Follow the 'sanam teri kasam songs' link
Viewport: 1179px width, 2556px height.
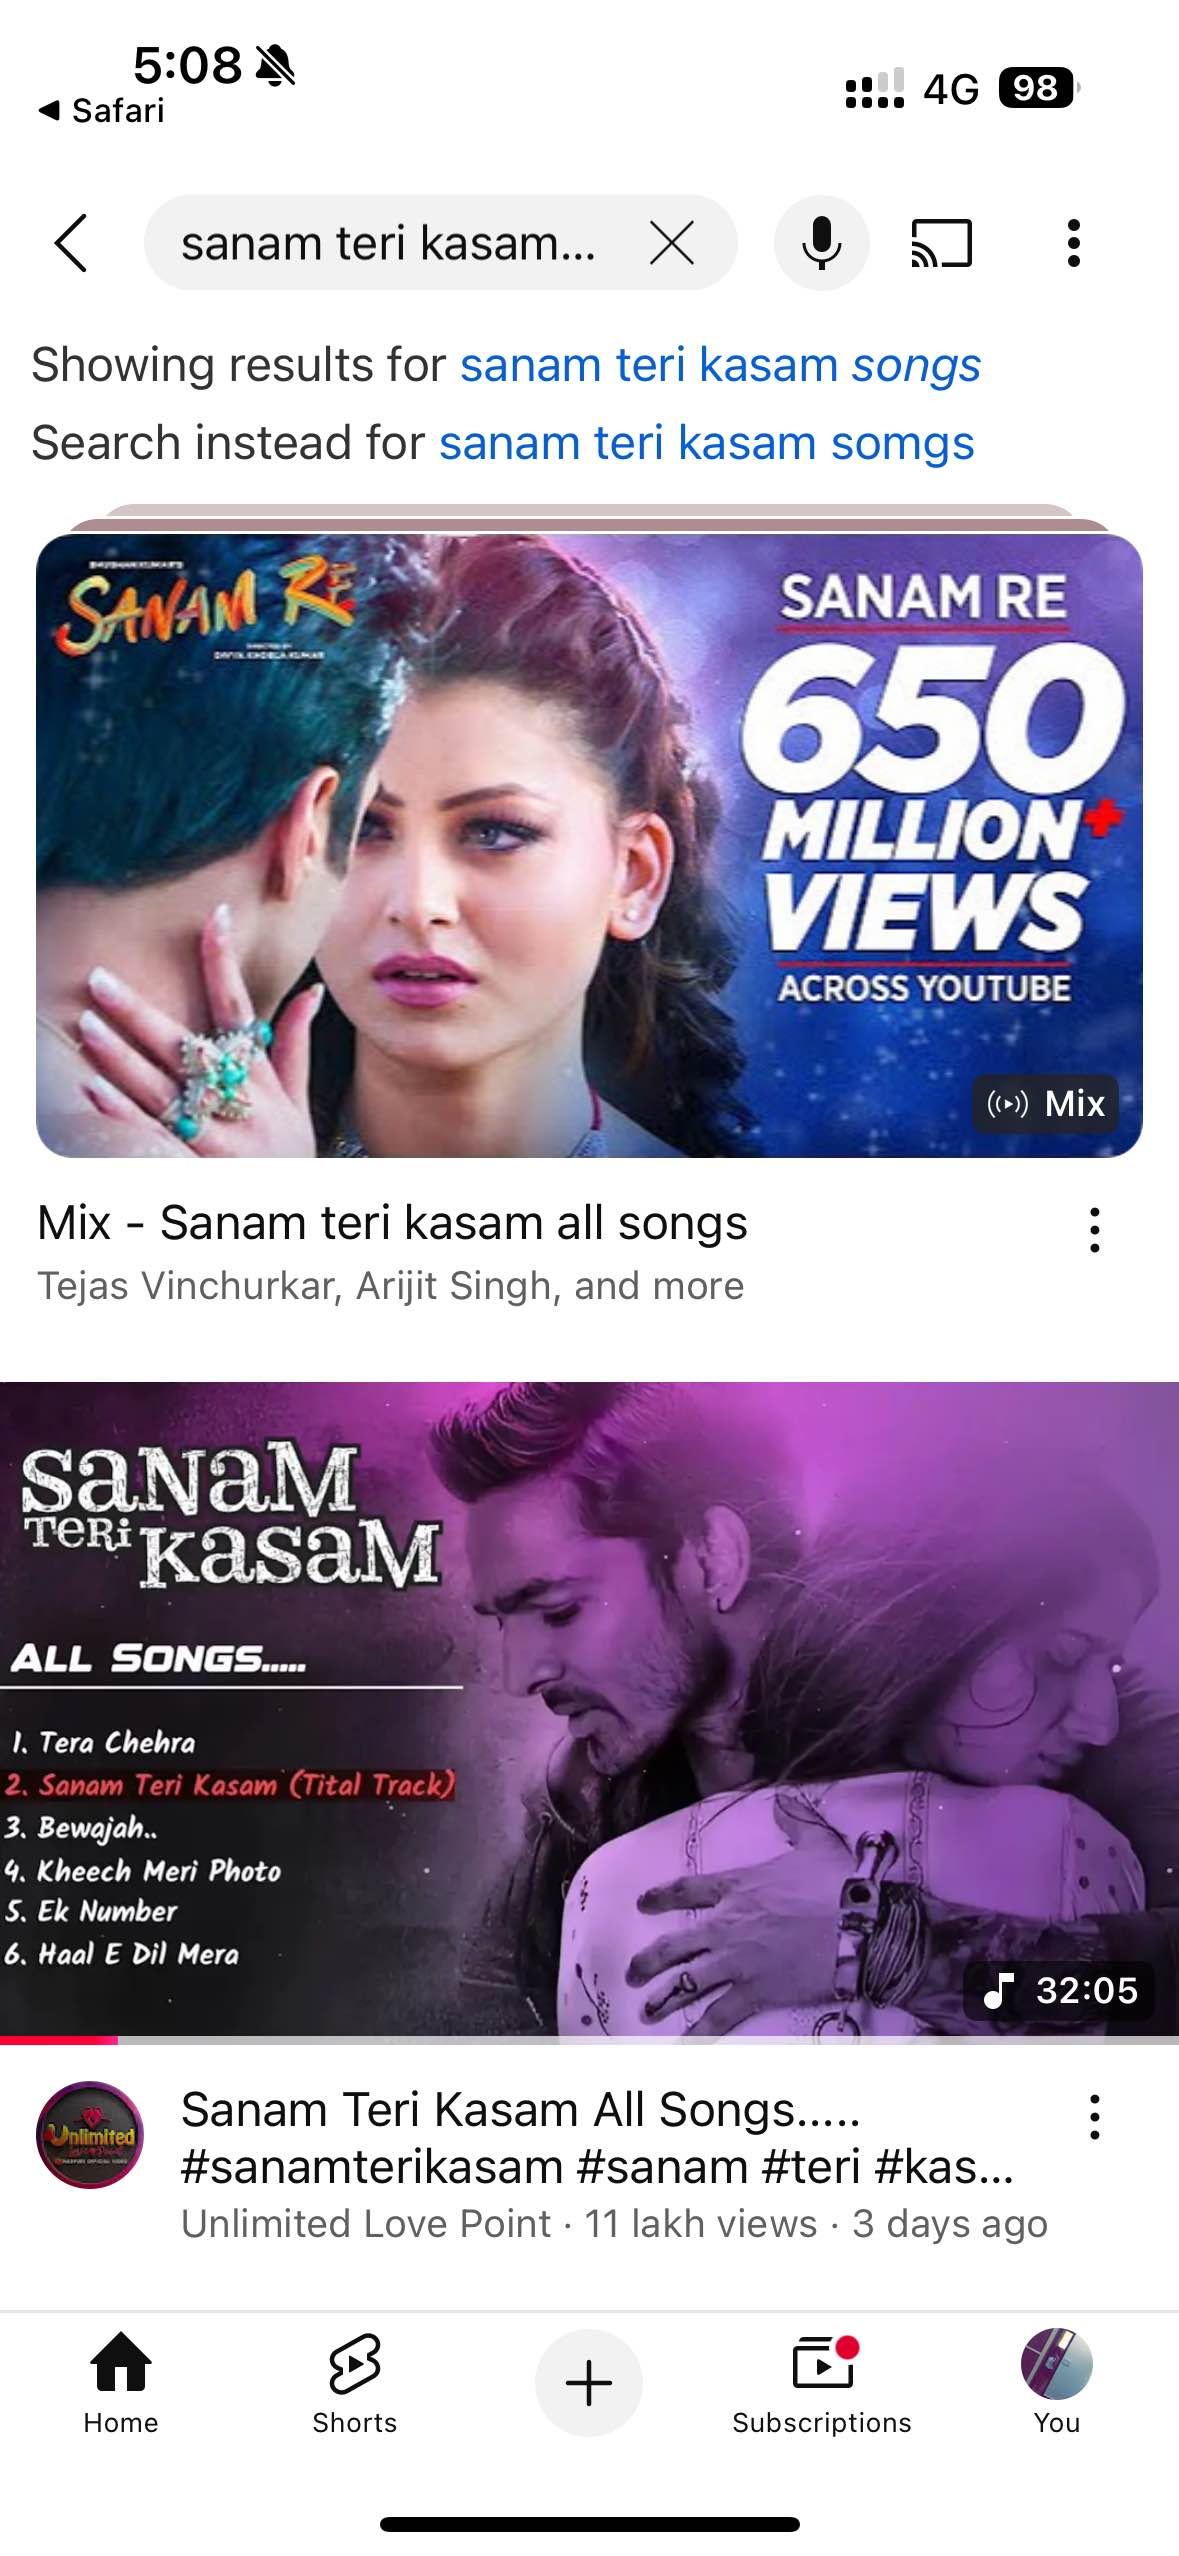point(720,364)
